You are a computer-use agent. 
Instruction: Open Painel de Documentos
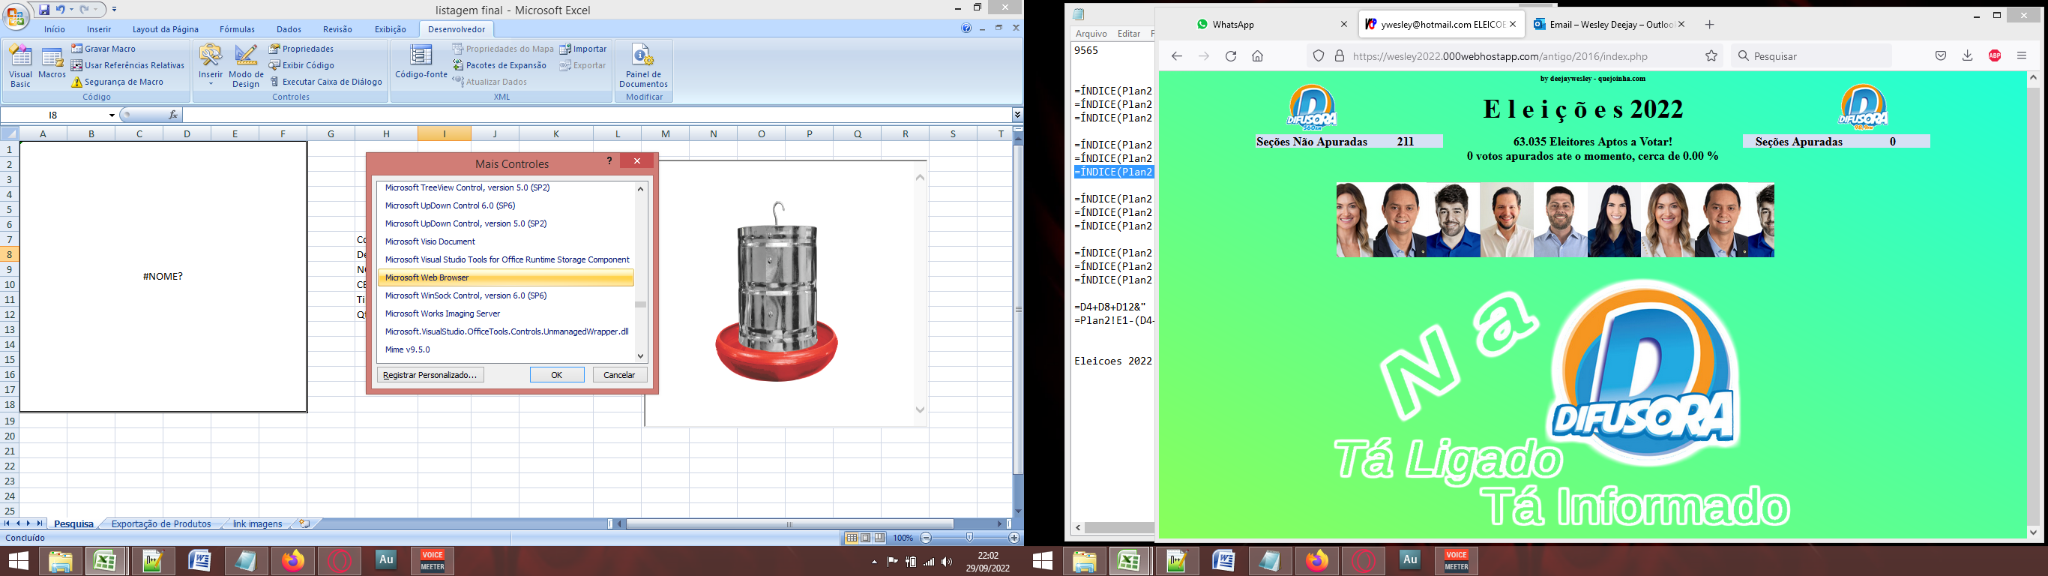(x=643, y=66)
